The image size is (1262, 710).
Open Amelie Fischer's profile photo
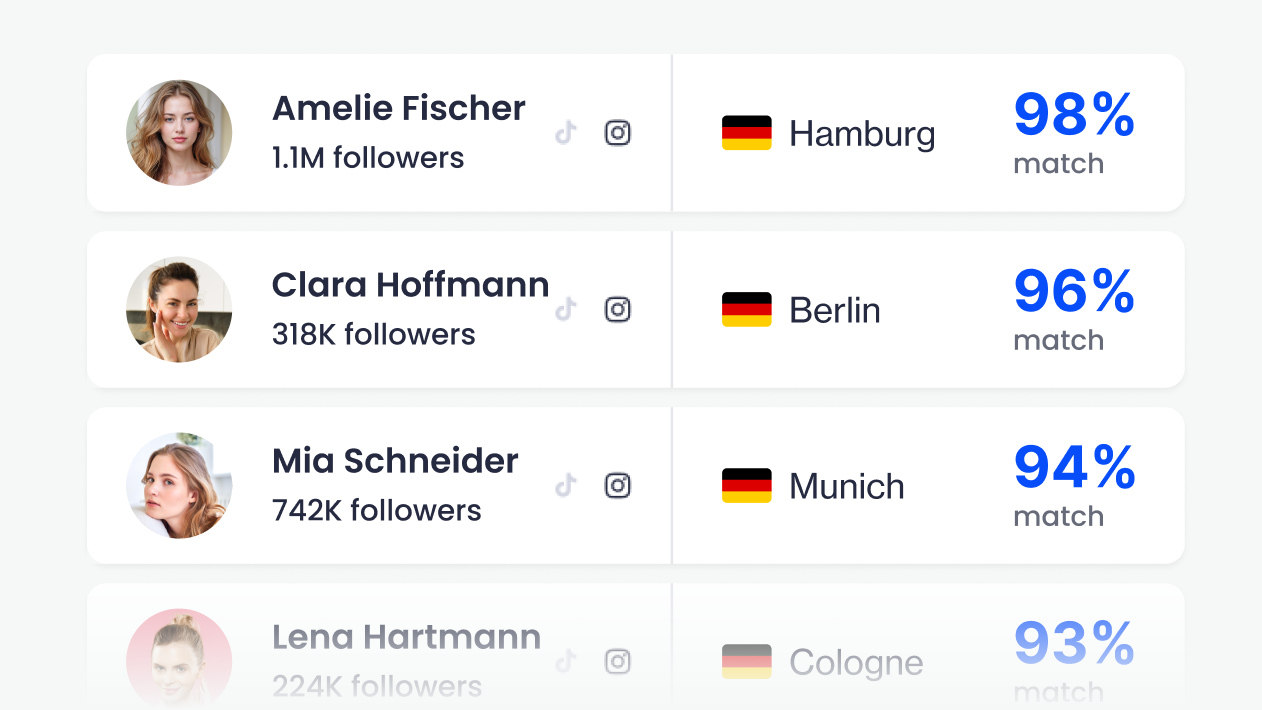click(179, 133)
